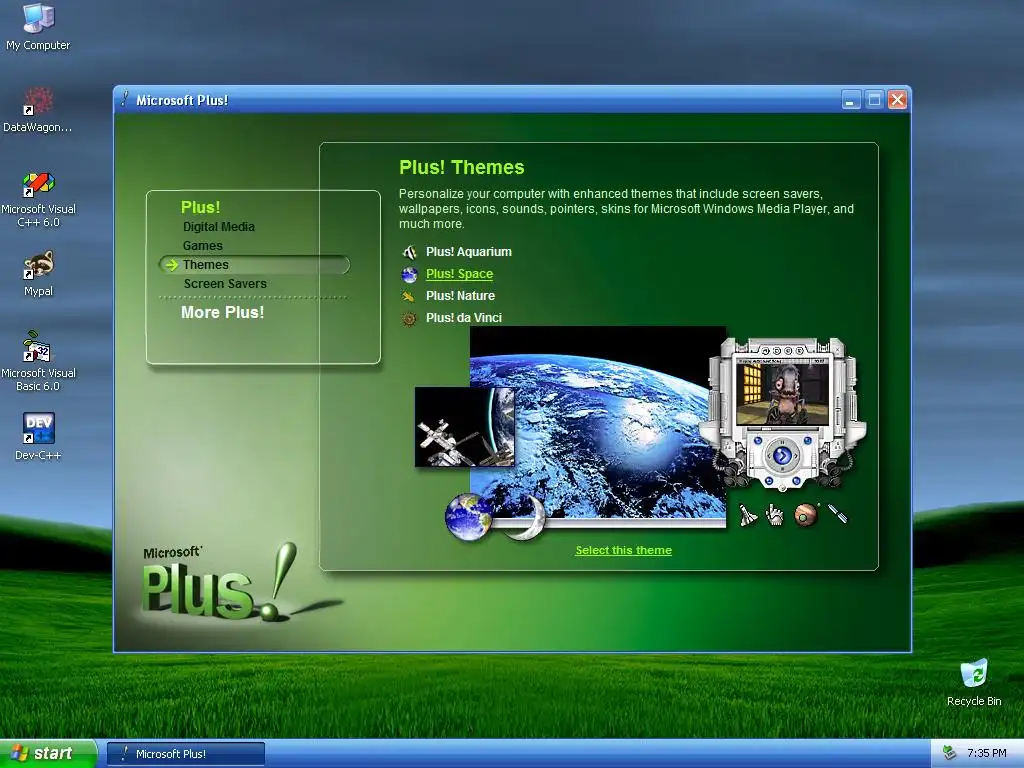
Task: Click the Select this theme link
Action: coord(624,550)
